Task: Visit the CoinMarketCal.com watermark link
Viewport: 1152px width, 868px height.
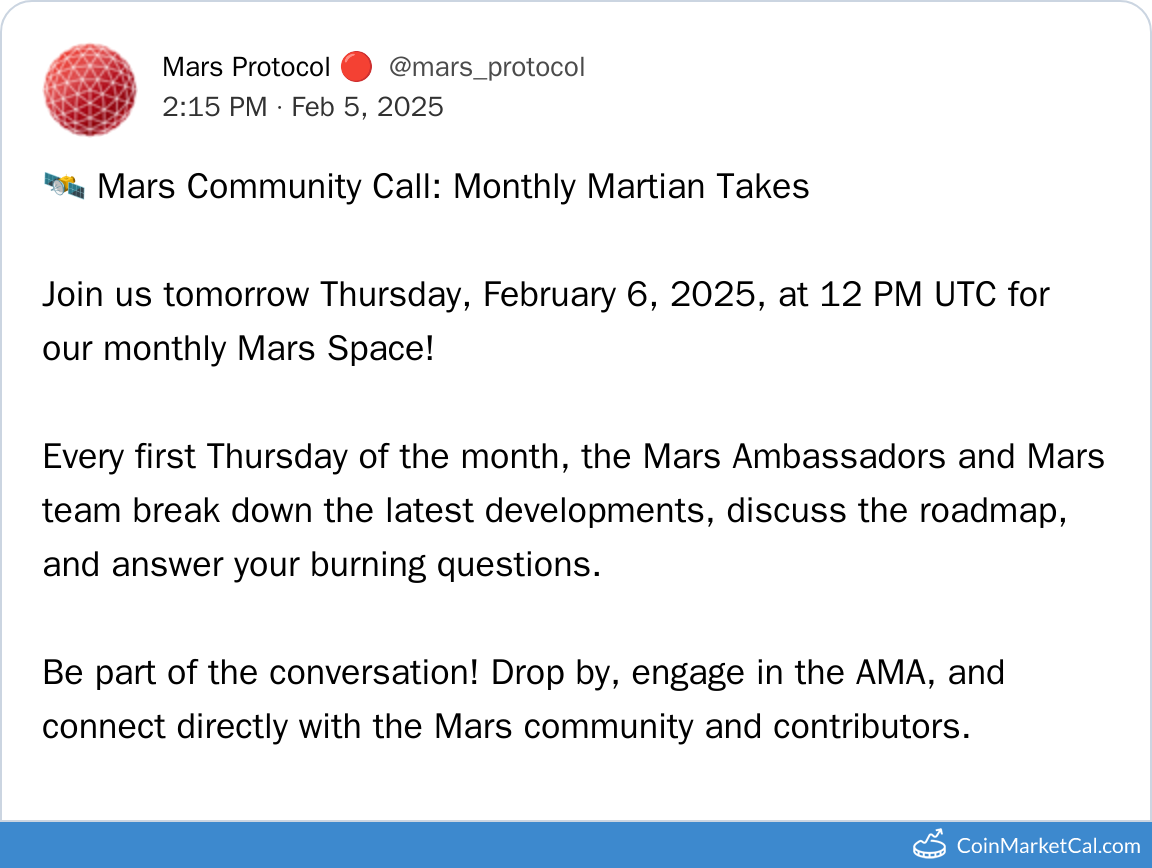Action: click(x=1048, y=846)
